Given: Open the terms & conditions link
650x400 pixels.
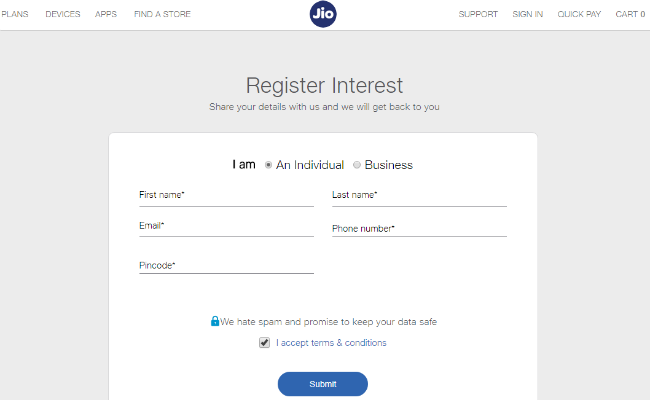Looking at the screenshot, I should click(x=331, y=343).
